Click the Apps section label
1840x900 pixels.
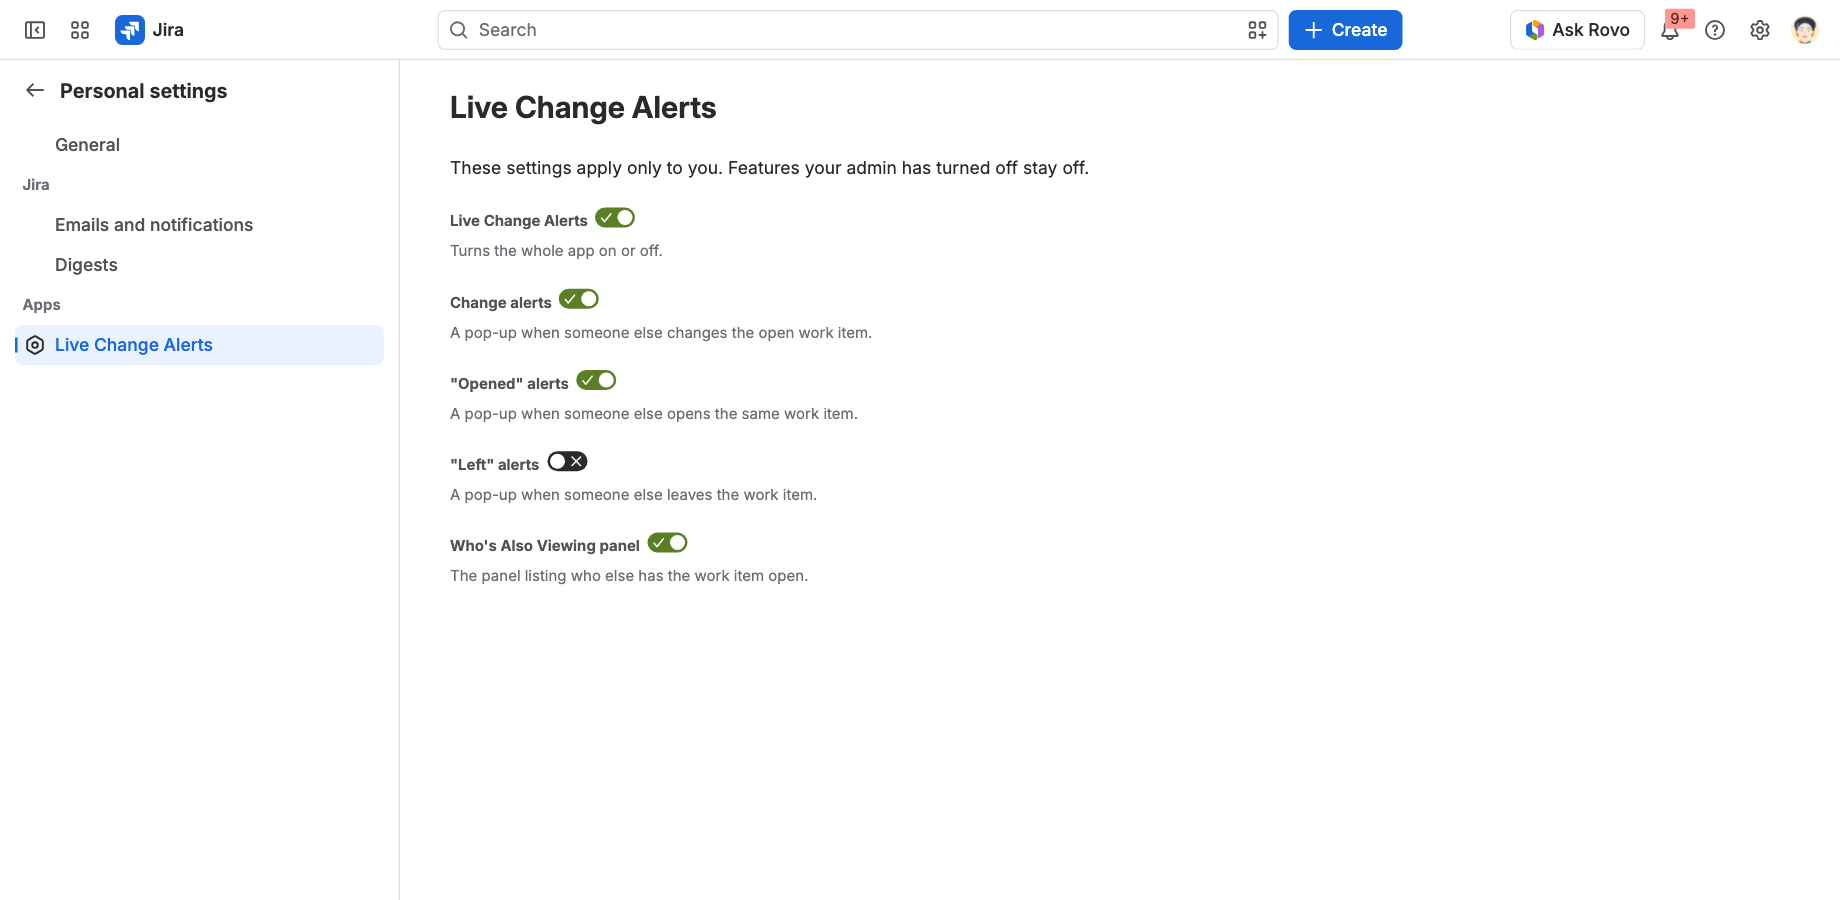42,305
